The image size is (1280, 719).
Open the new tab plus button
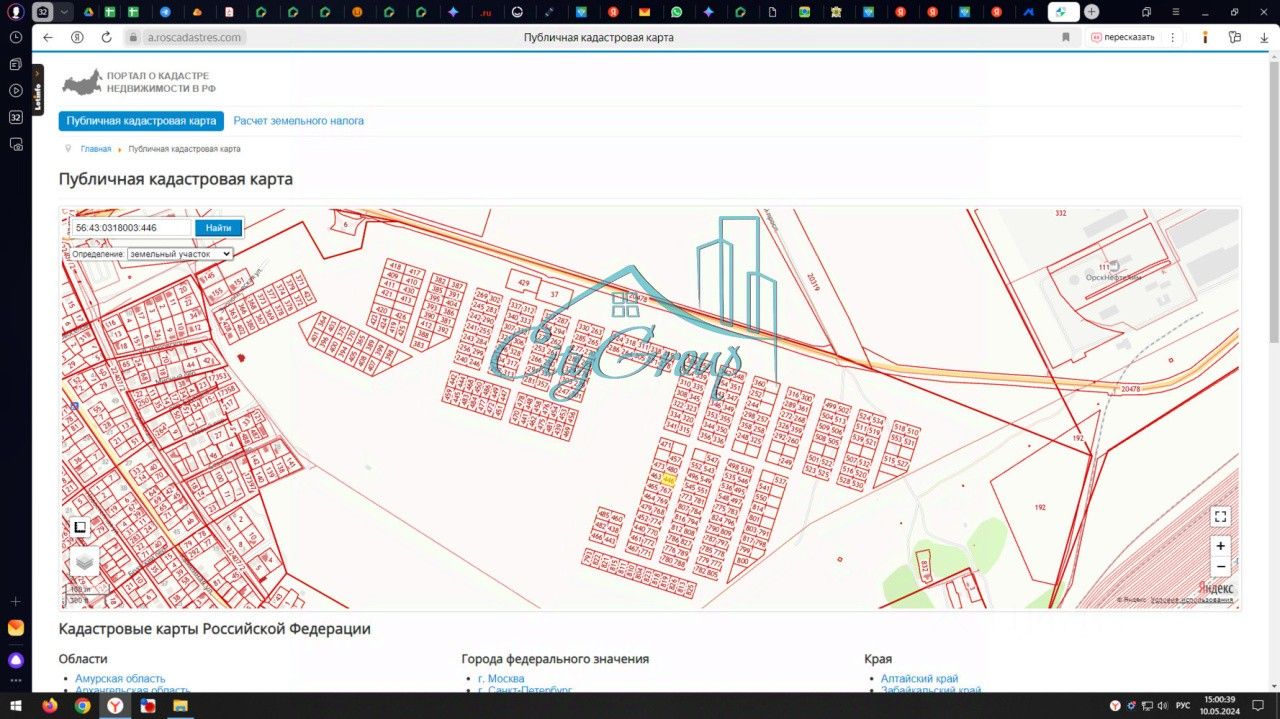point(1091,12)
